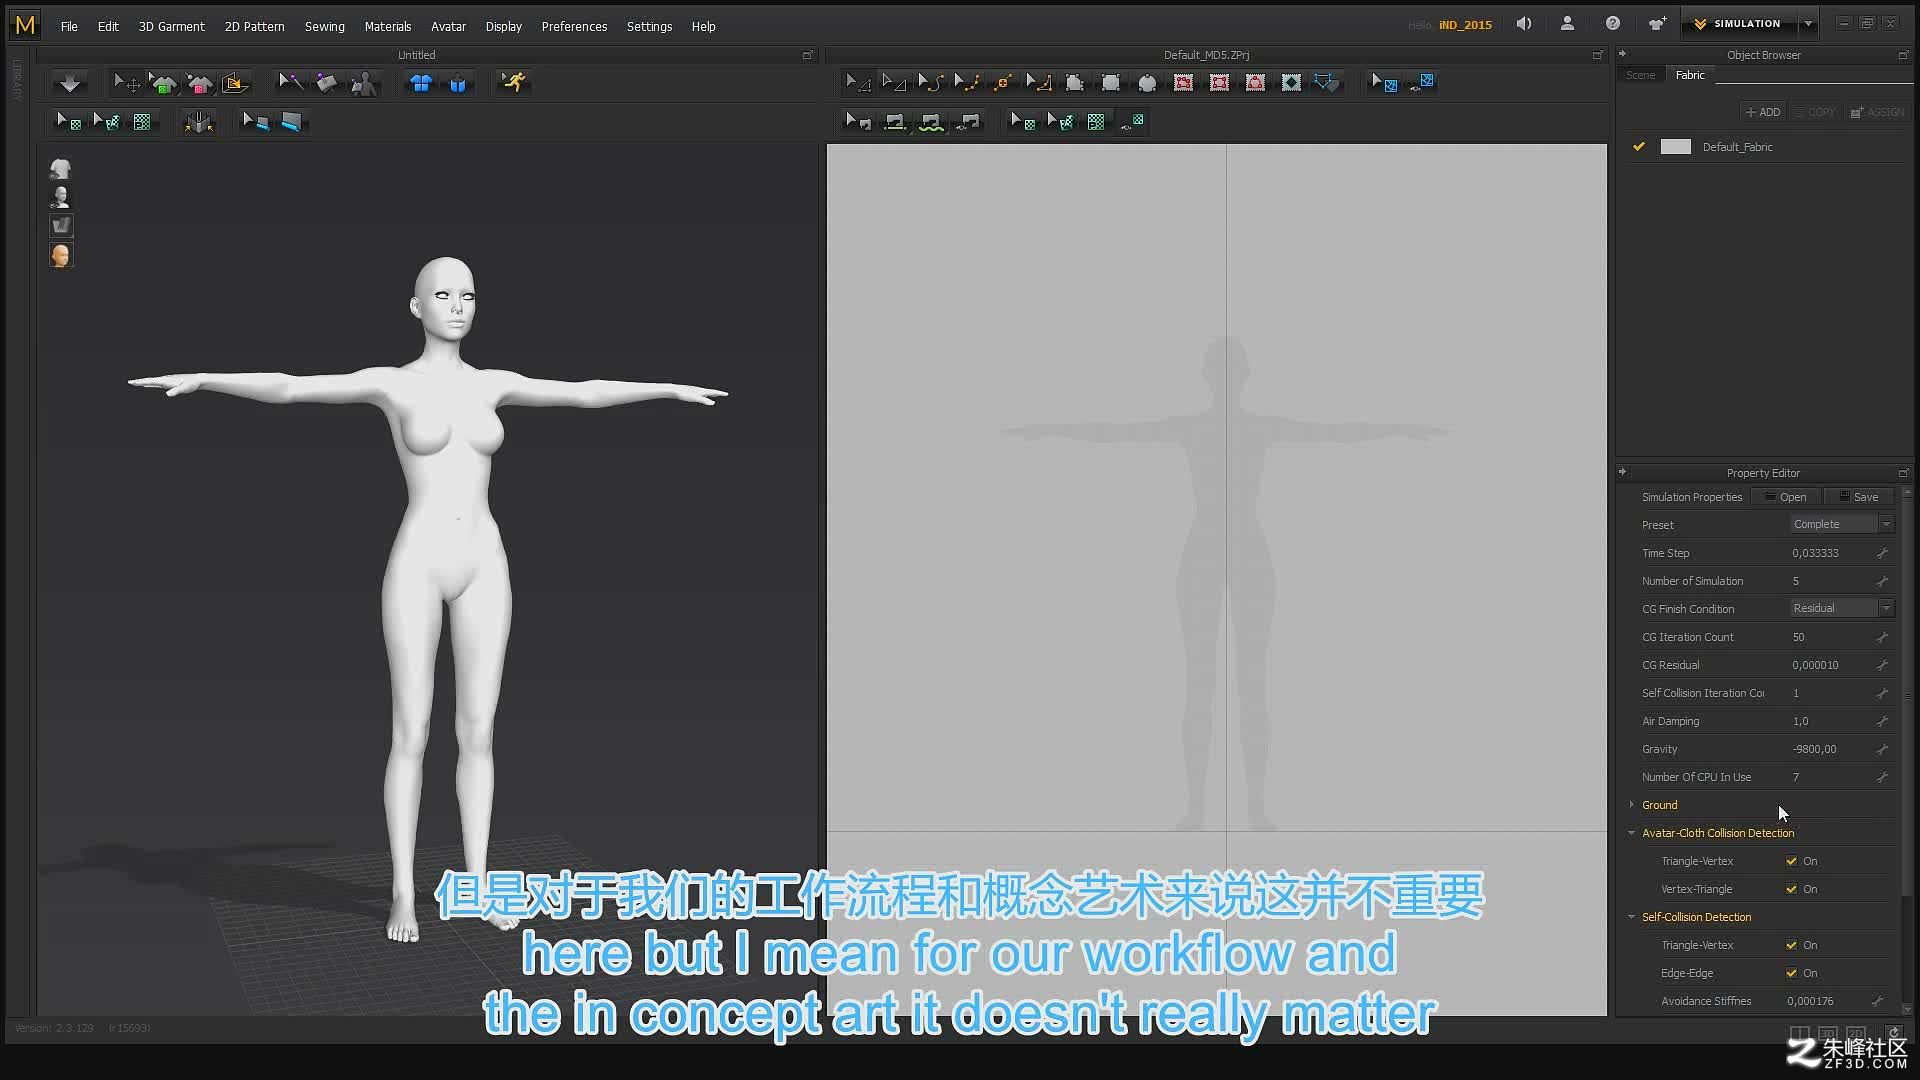This screenshot has width=1920, height=1080.
Task: Select the Add Point orange plus tool
Action: tap(1002, 83)
